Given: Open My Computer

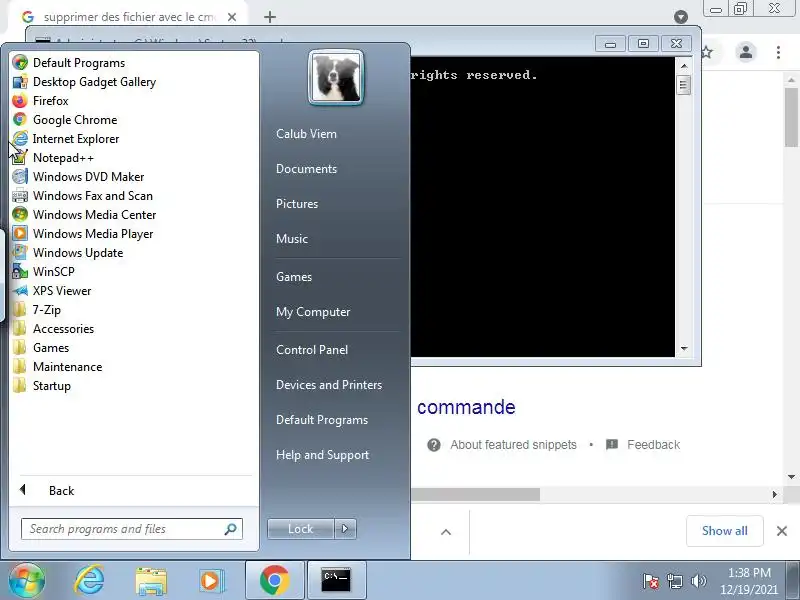Looking at the screenshot, I should pyautogui.click(x=313, y=312).
